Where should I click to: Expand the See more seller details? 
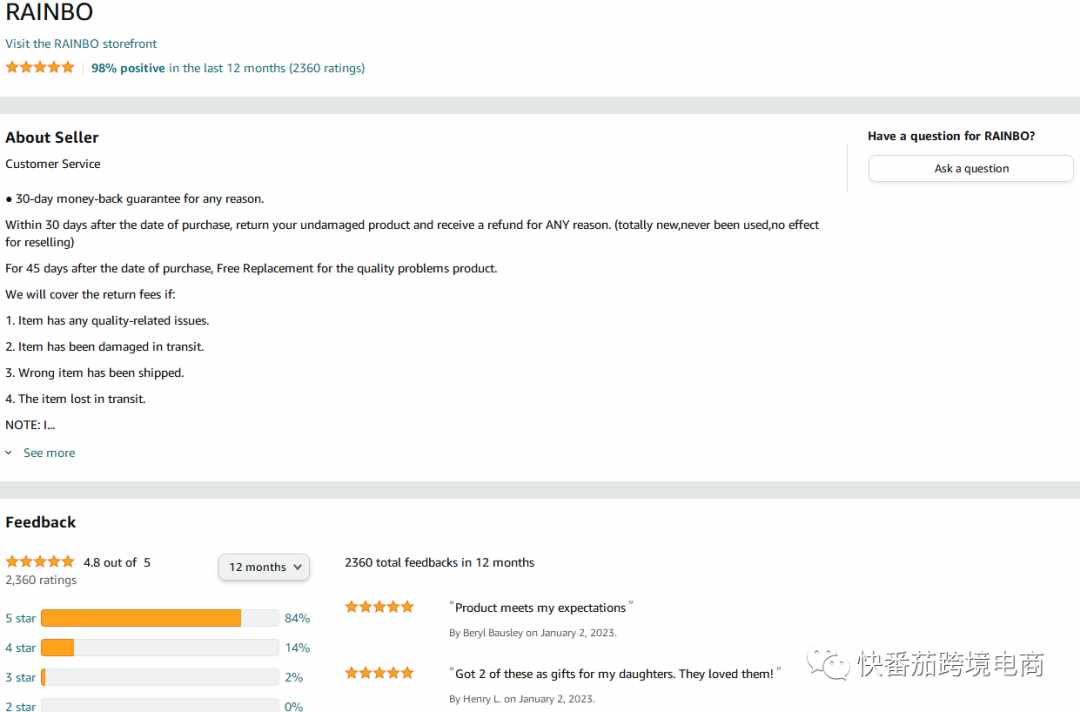click(x=49, y=453)
